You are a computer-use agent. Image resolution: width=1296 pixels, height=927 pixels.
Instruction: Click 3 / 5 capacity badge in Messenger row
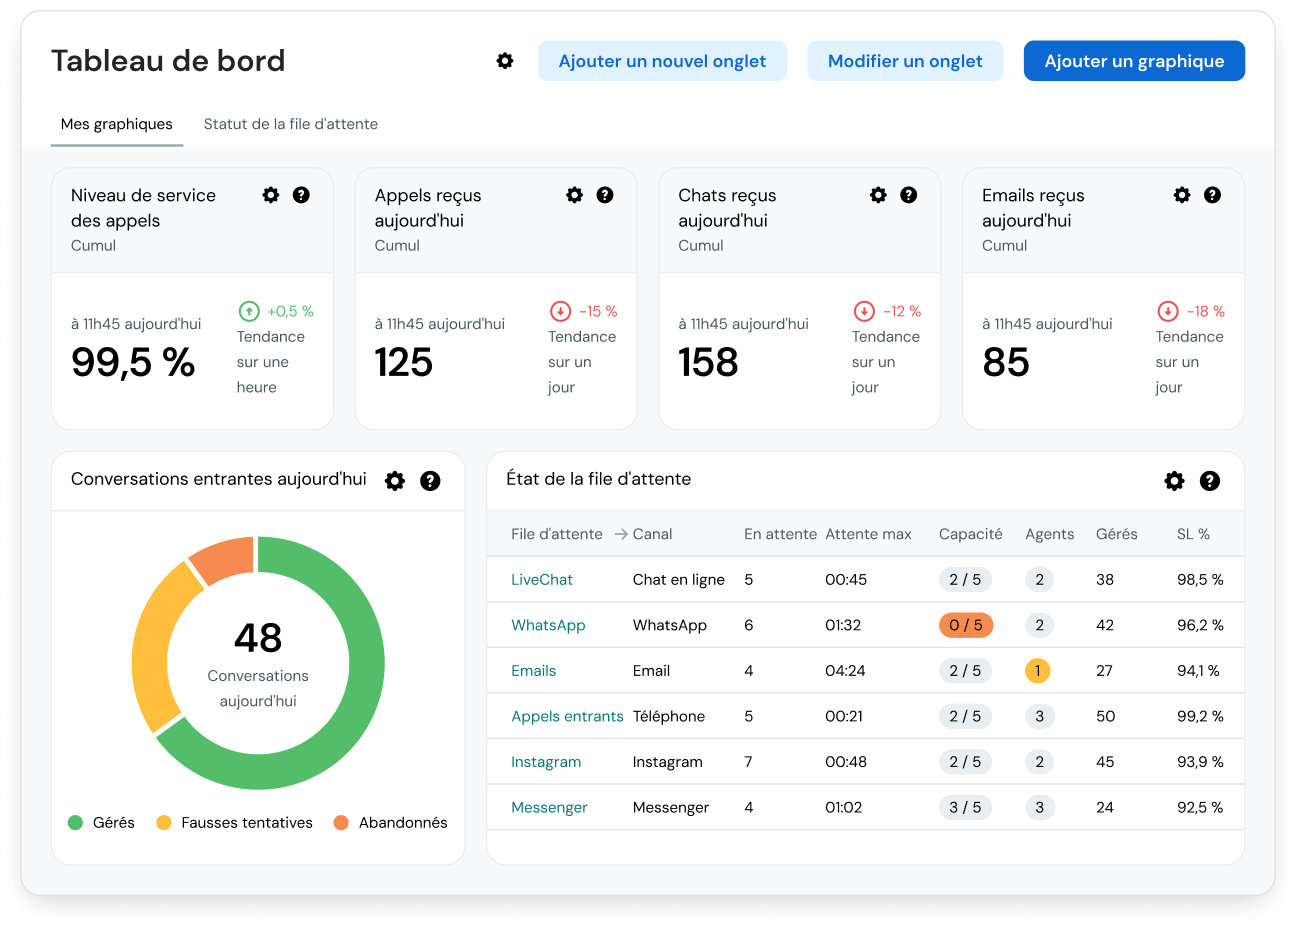[x=965, y=808]
